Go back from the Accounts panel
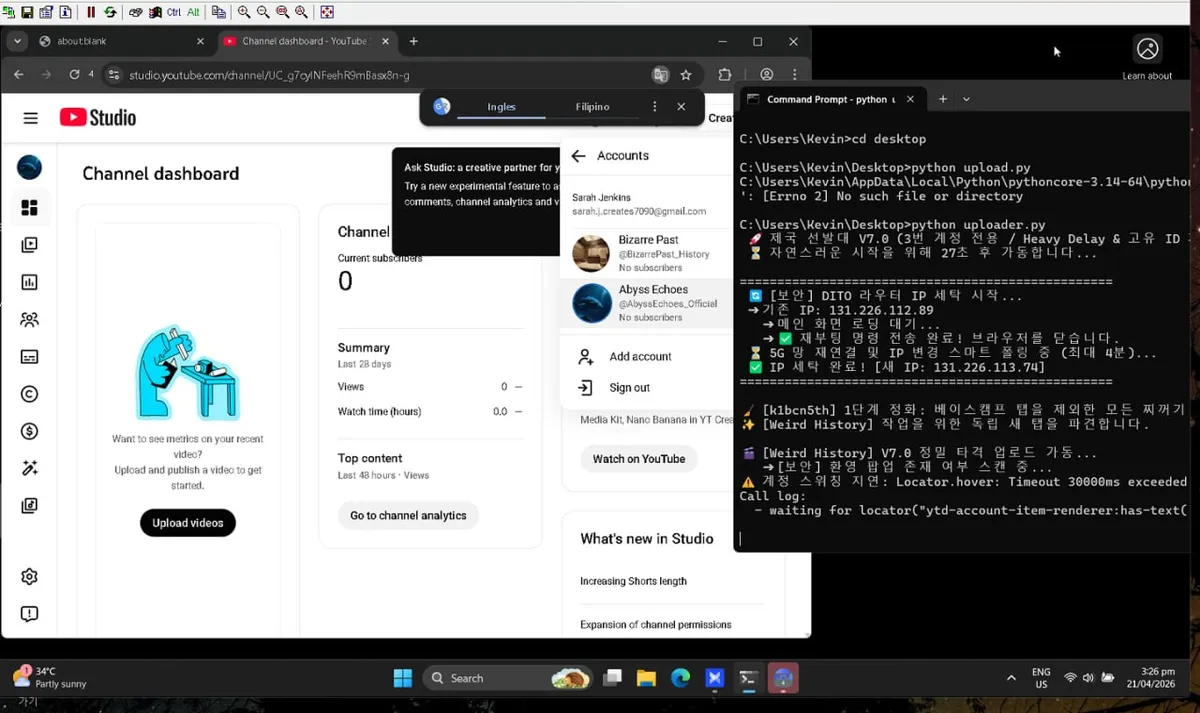The width and height of the screenshot is (1200, 713). 578,156
